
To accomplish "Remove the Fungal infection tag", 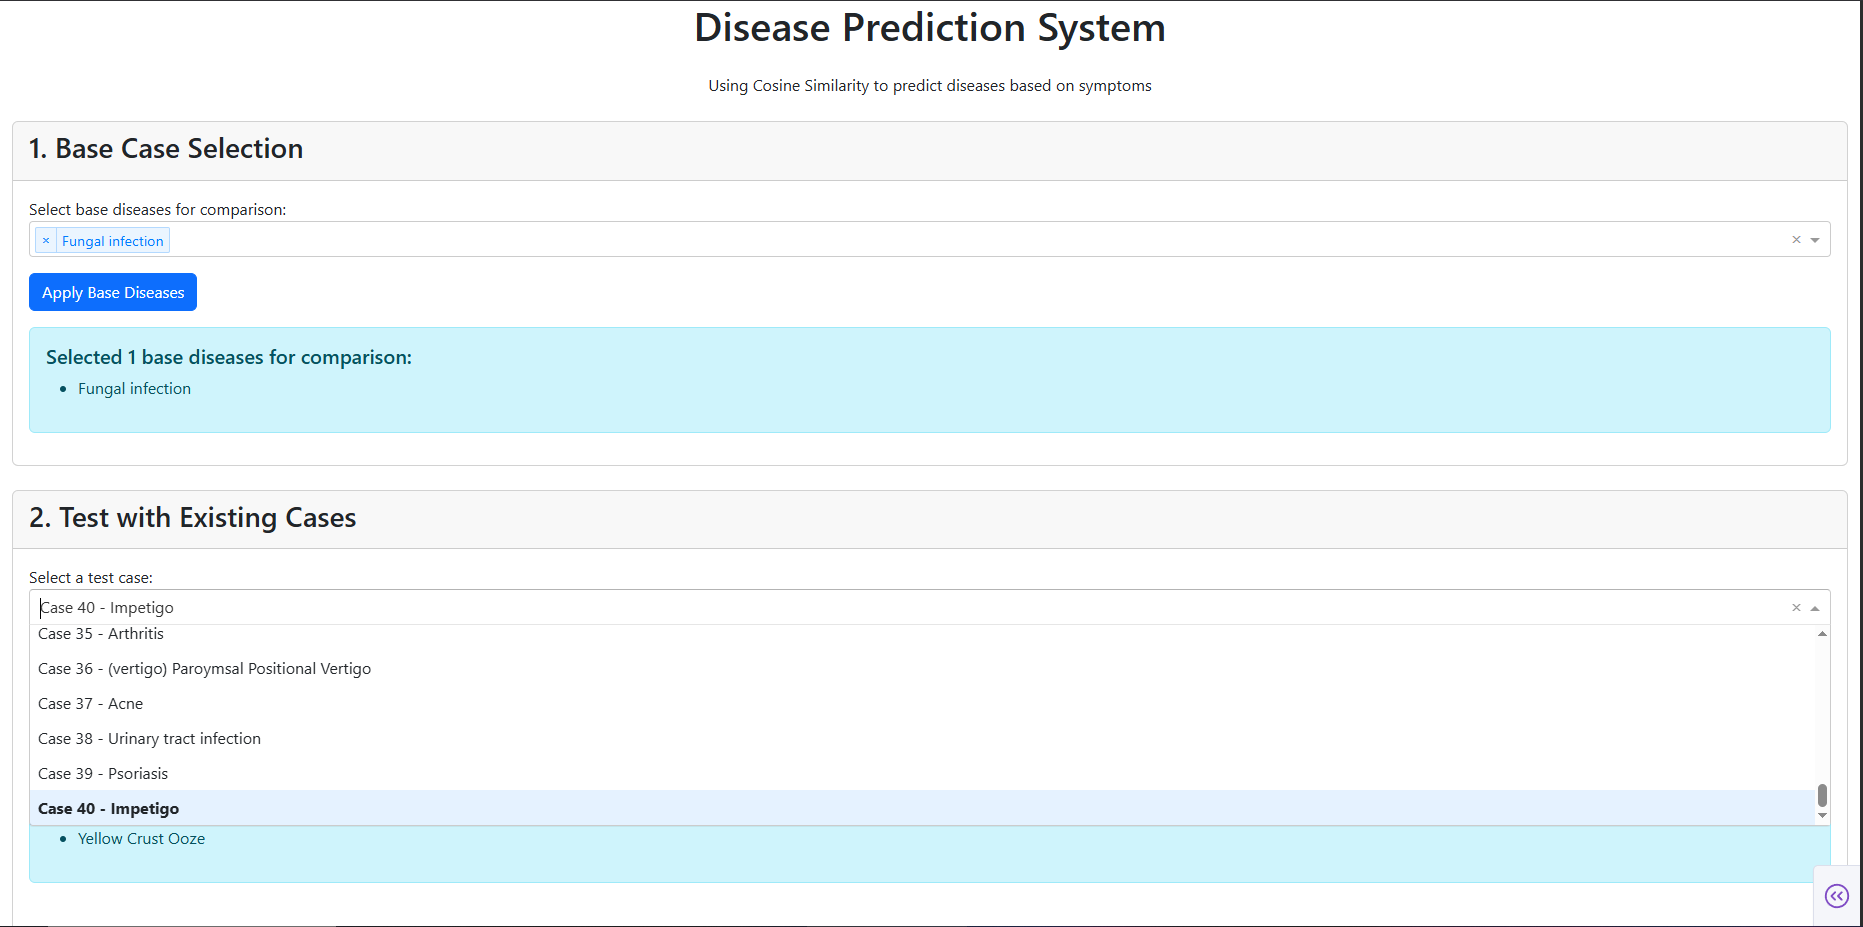I will pos(46,241).
